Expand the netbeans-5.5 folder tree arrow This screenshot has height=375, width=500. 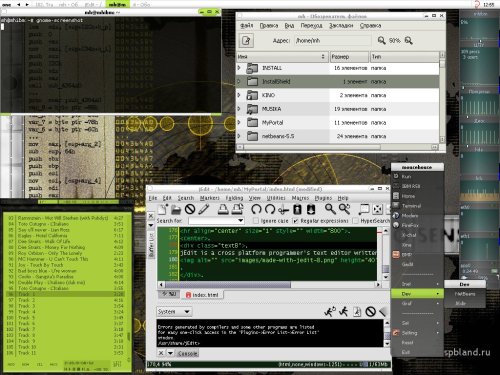(x=239, y=136)
